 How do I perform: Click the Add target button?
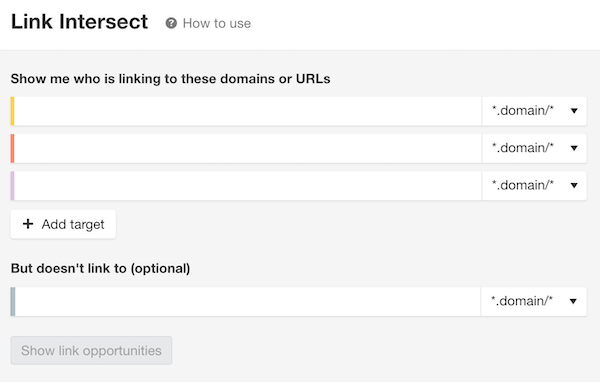[63, 224]
